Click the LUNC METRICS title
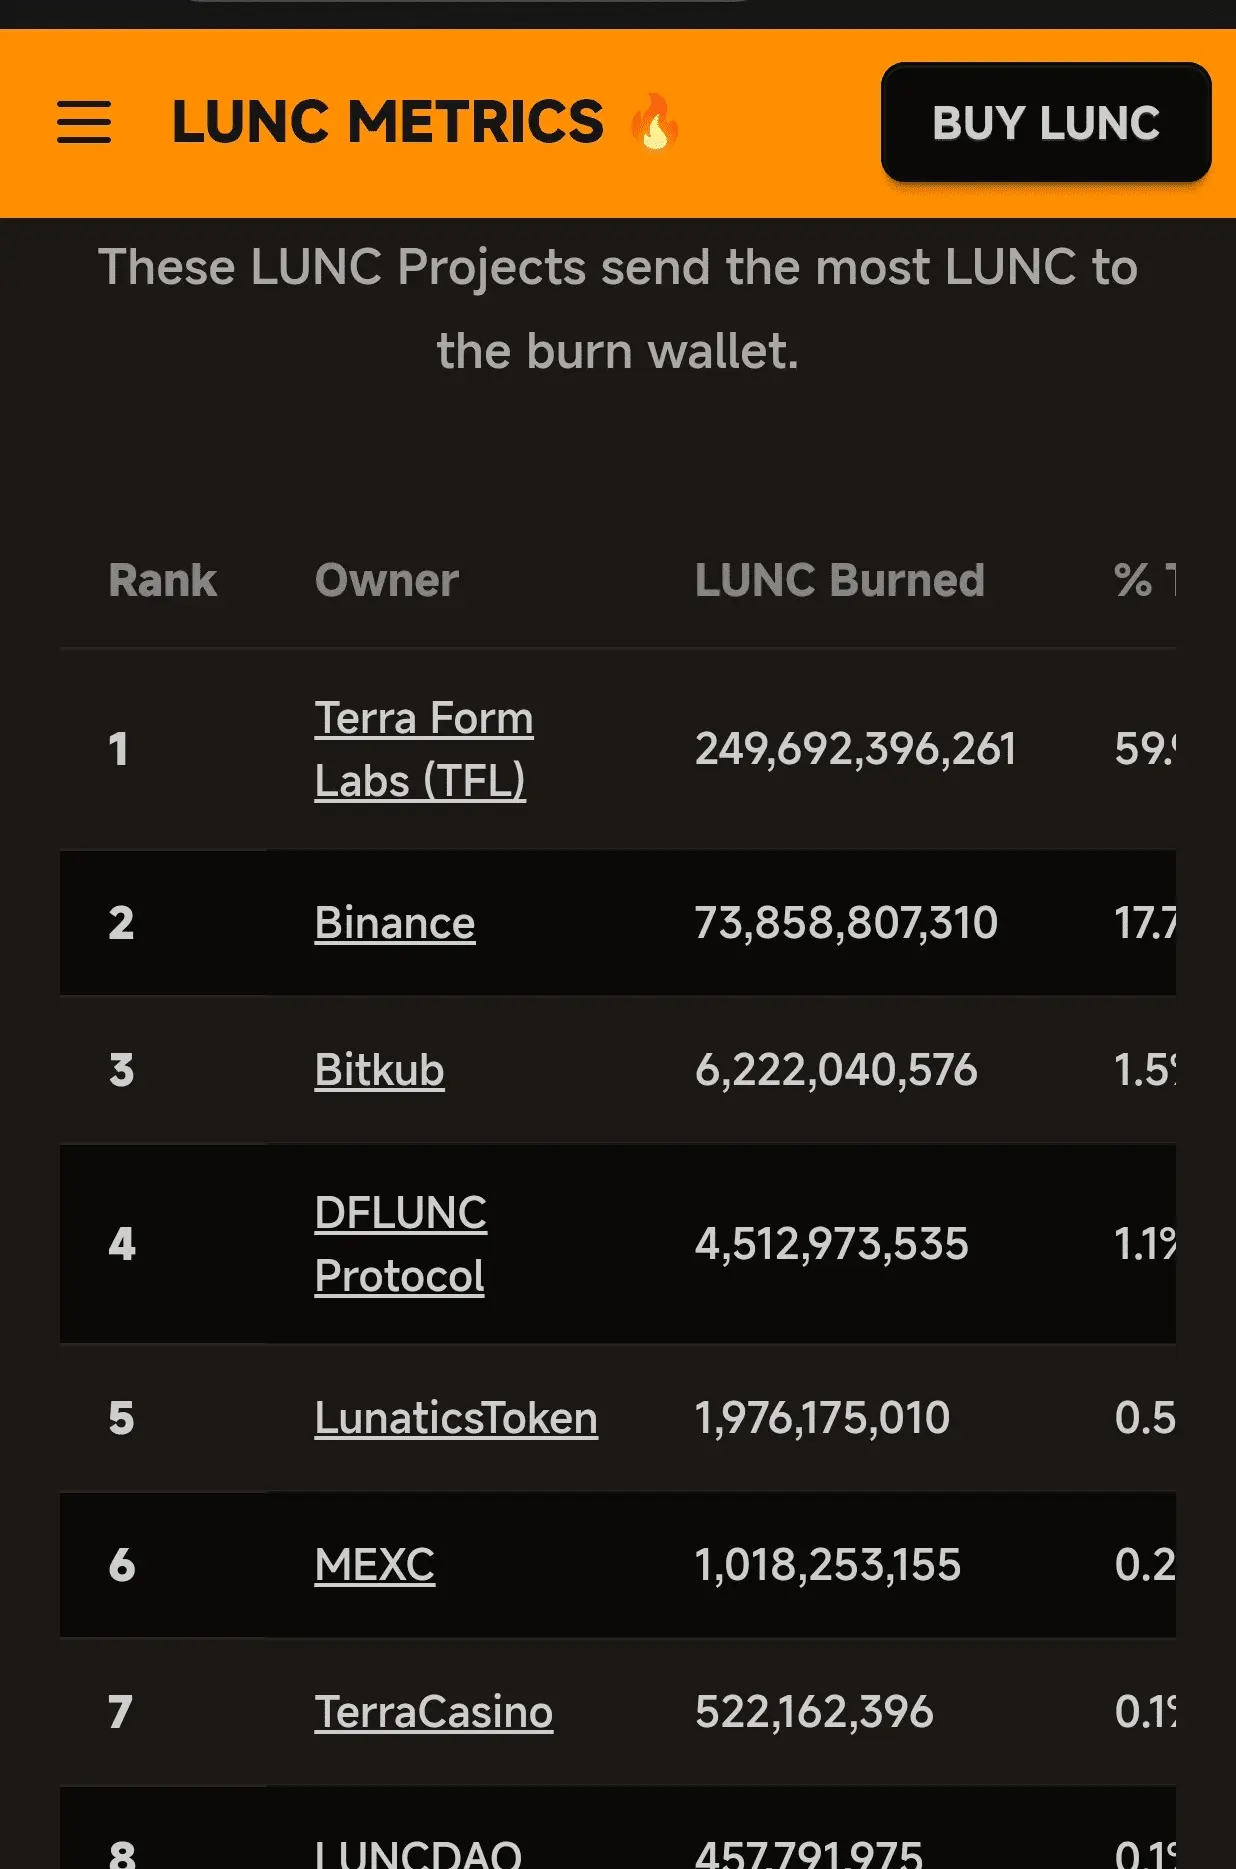This screenshot has height=1869, width=1236. point(388,122)
